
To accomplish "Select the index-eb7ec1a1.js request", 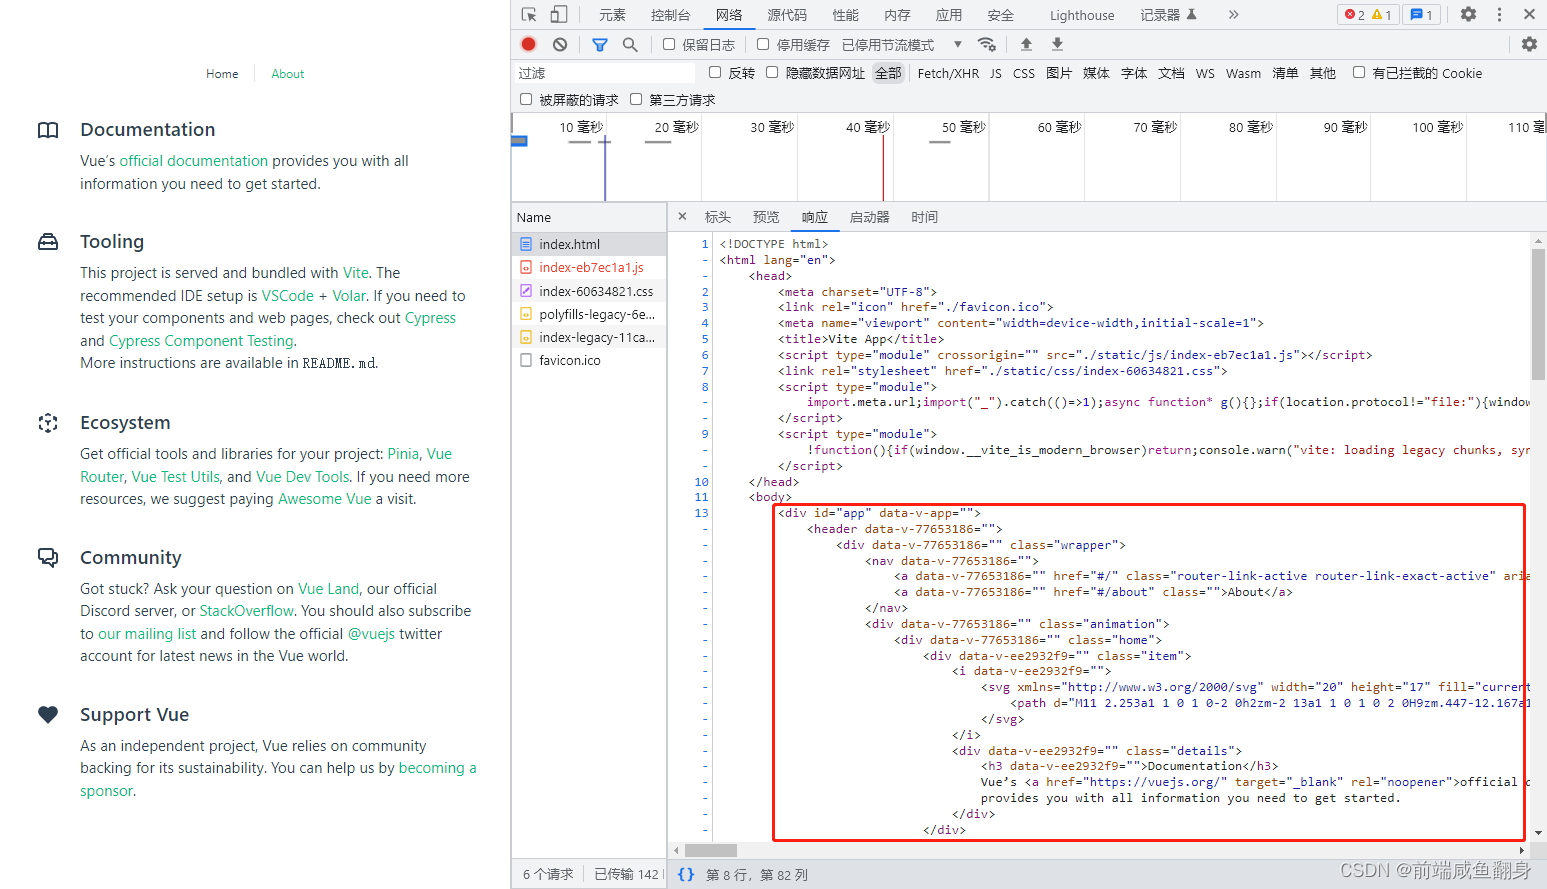I will (x=589, y=267).
